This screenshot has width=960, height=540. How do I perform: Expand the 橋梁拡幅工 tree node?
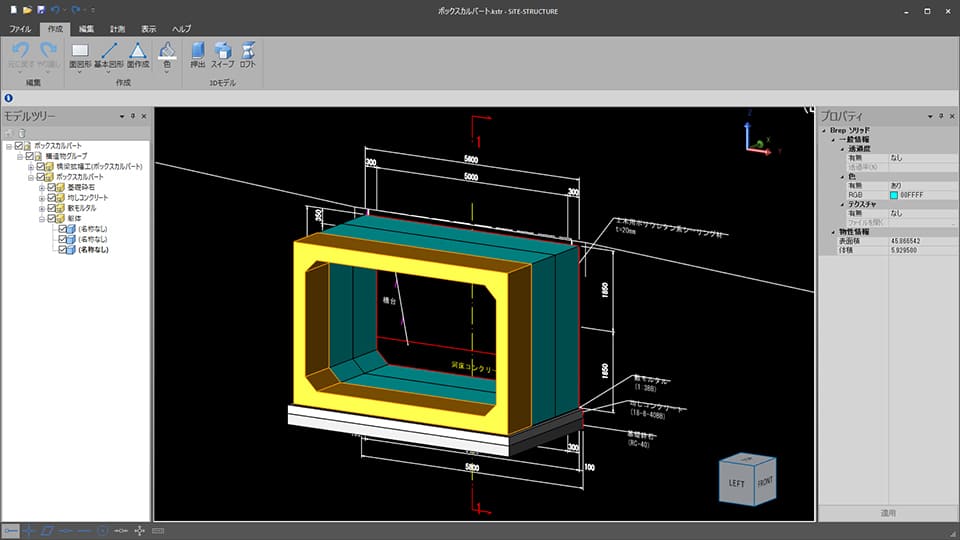pos(31,166)
